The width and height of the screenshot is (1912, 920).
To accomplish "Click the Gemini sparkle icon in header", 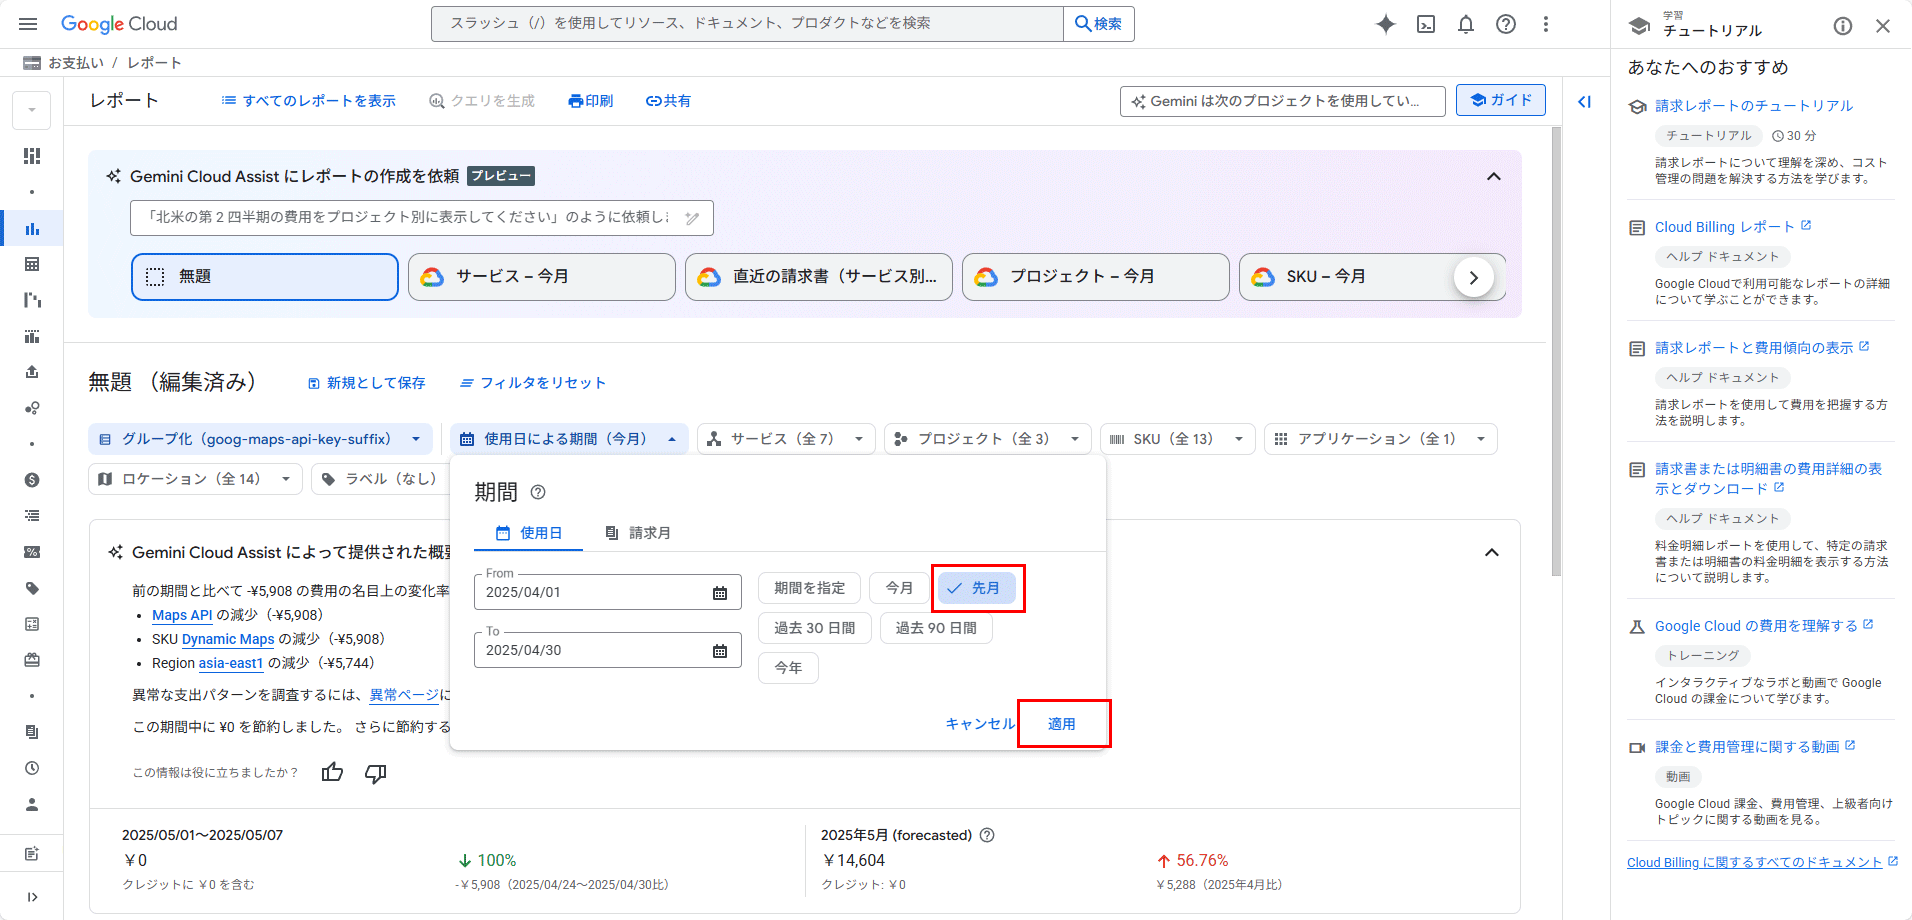I will pyautogui.click(x=1386, y=24).
